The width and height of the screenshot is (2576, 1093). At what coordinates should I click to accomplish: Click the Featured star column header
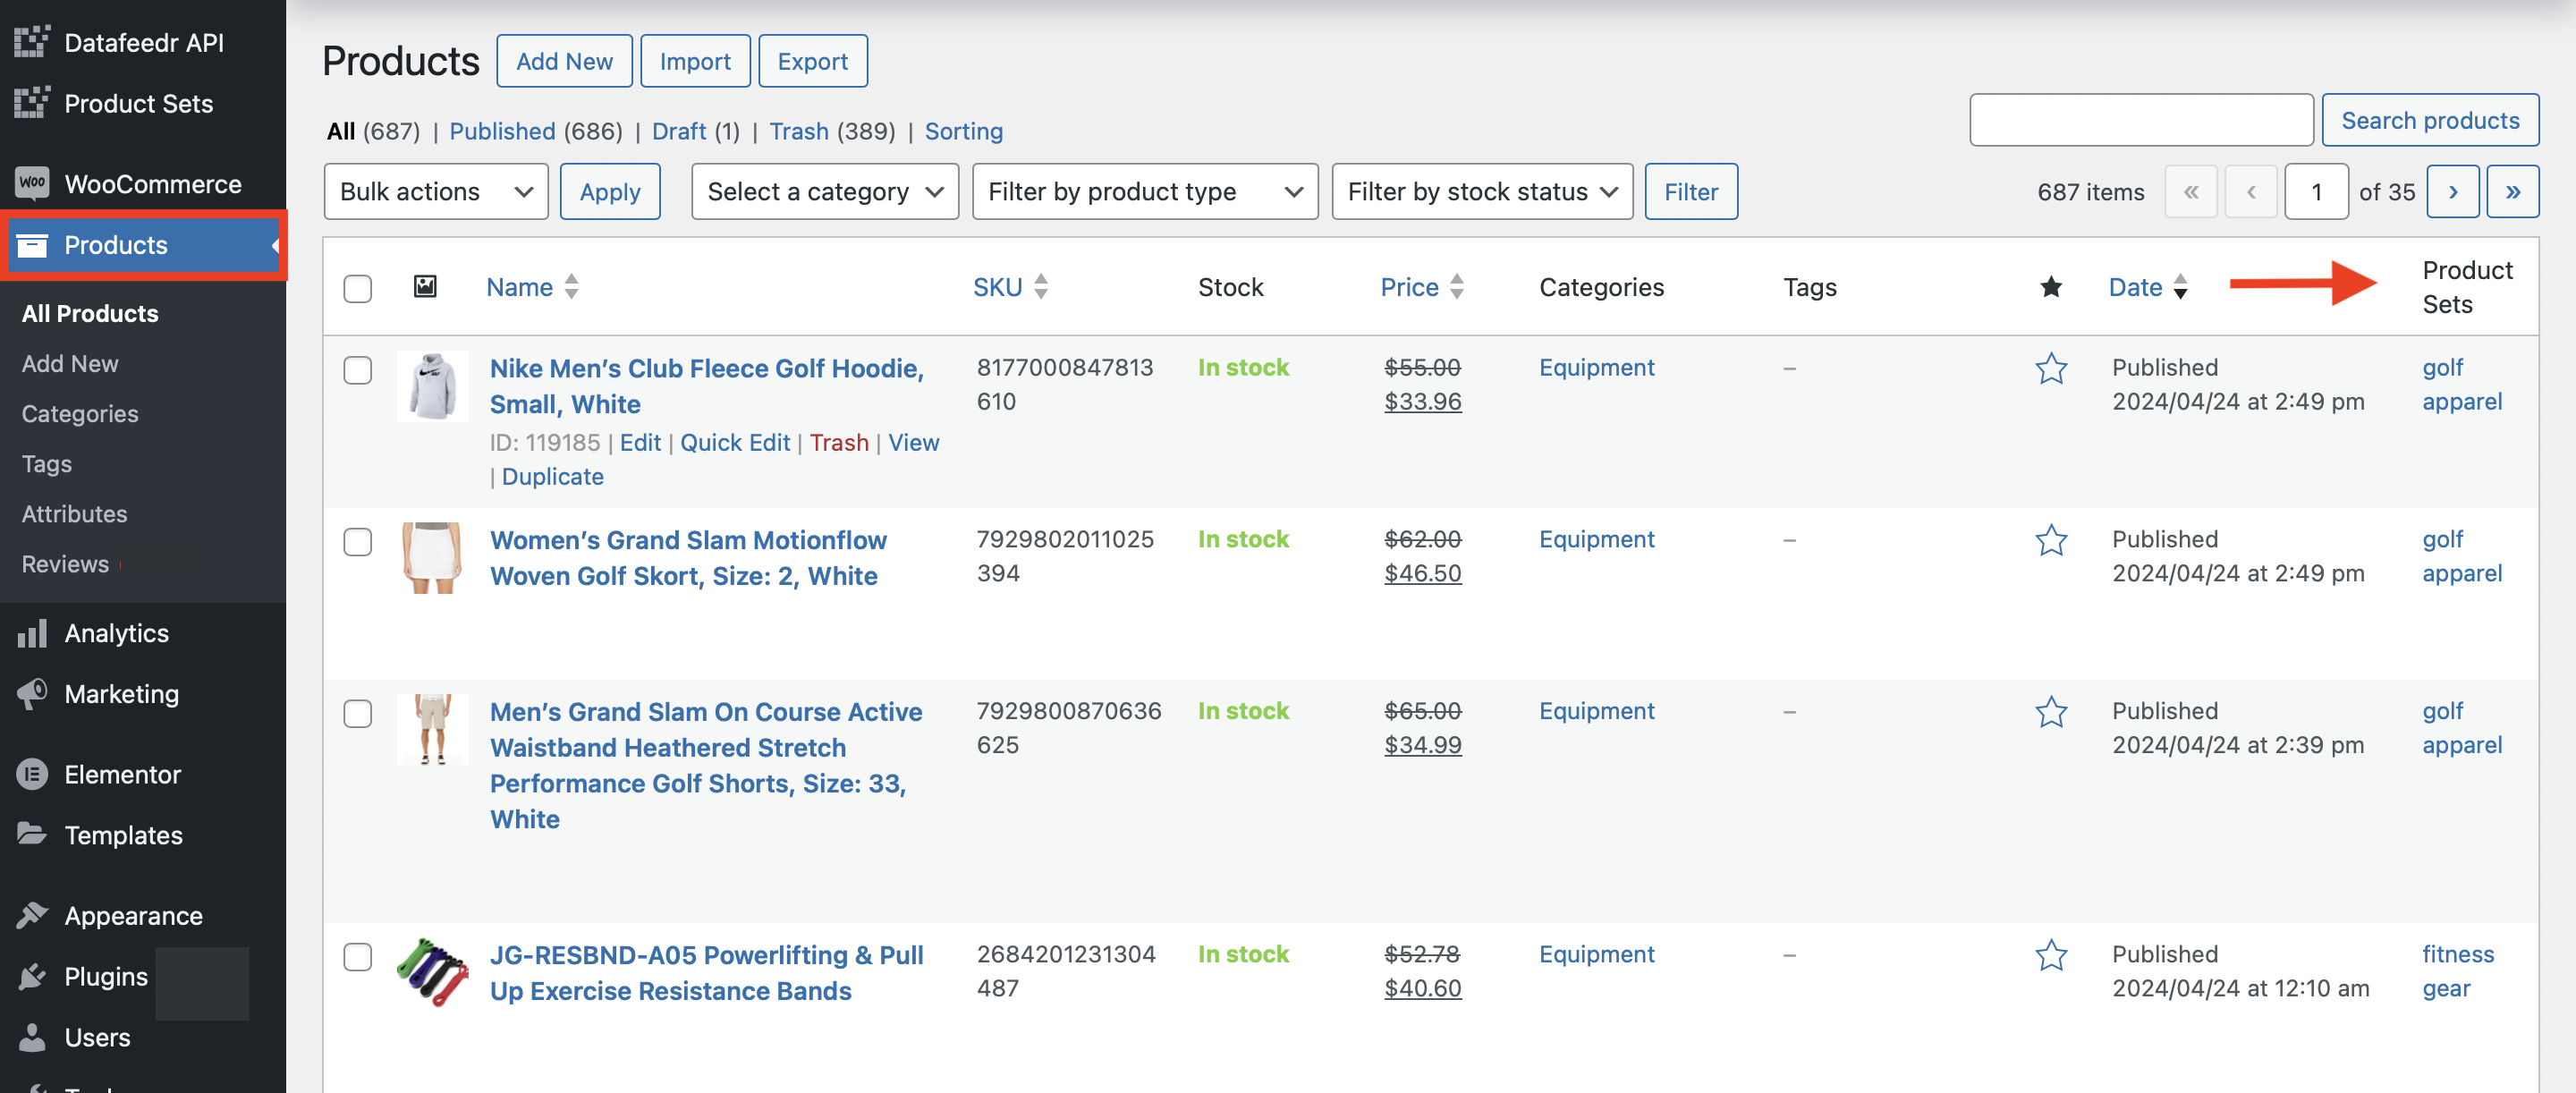coord(2051,287)
